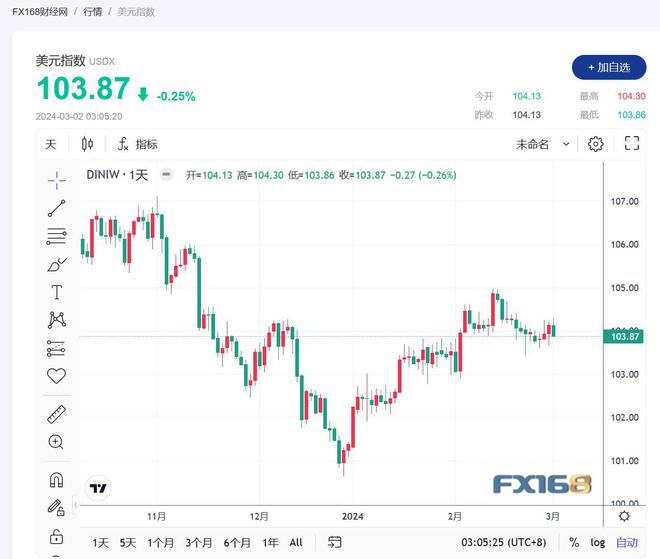Toggle percent scale button

(x=574, y=542)
